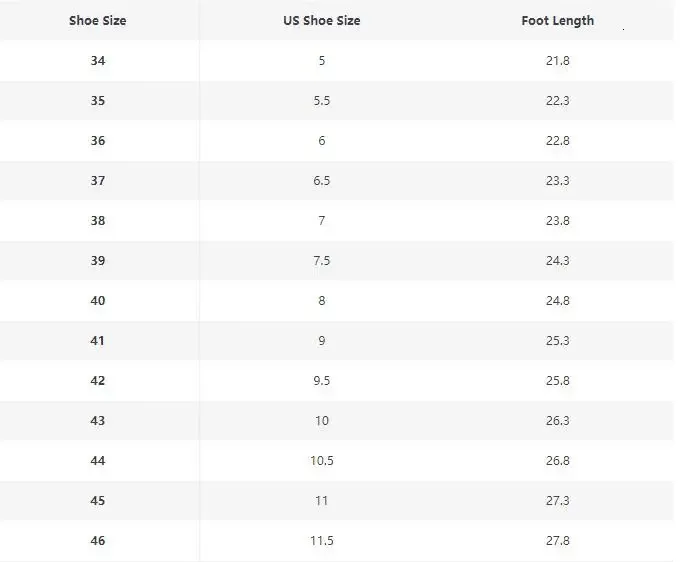Select the 26.3 foot length cell
Image resolution: width=680 pixels, height=562 pixels.
pos(557,421)
